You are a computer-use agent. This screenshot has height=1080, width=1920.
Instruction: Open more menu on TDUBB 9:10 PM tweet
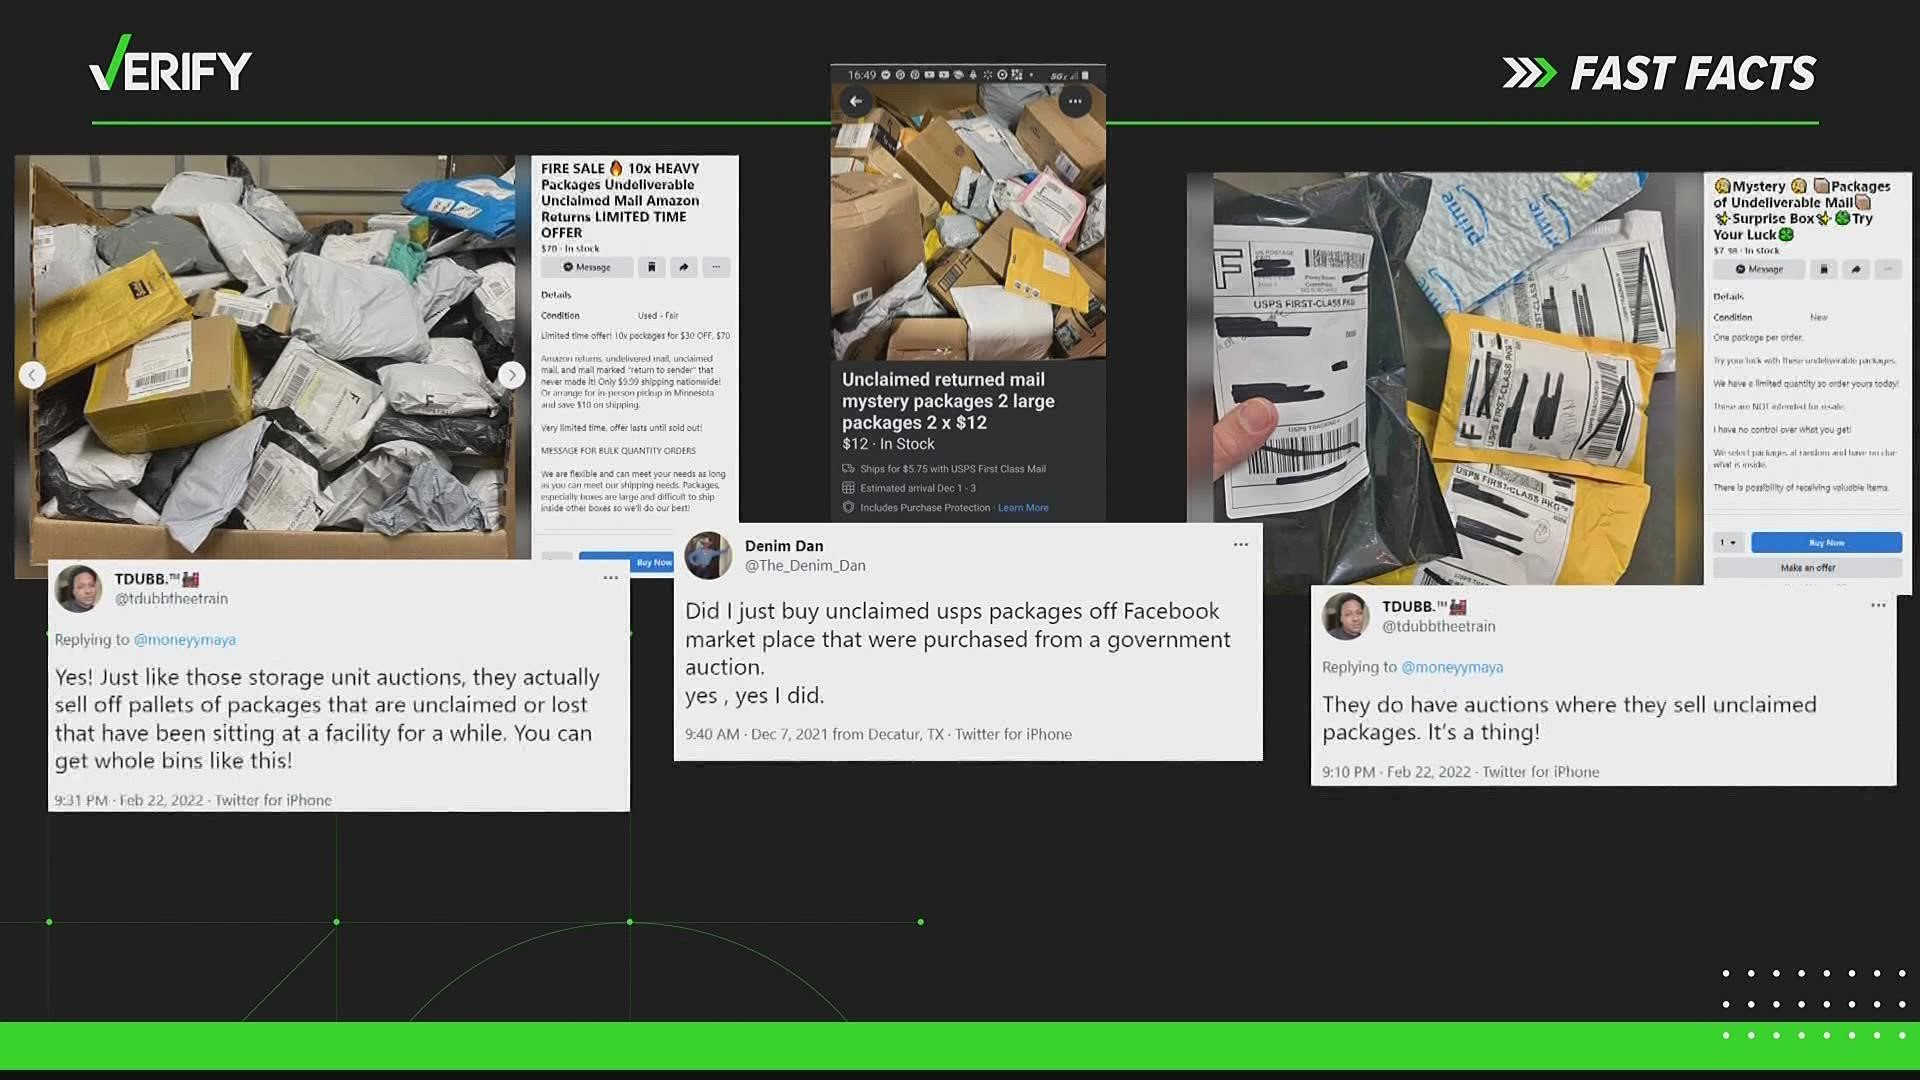pos(1878,605)
